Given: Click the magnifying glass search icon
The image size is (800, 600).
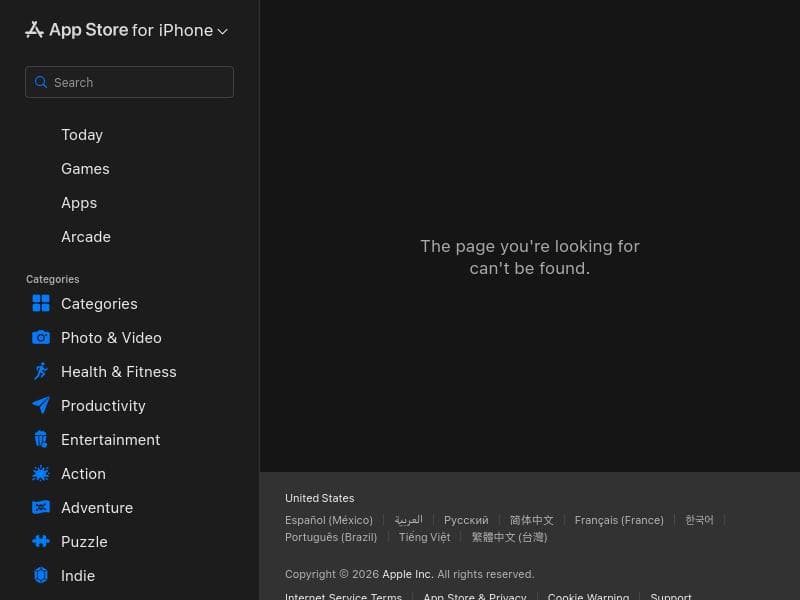Looking at the screenshot, I should click(x=41, y=82).
